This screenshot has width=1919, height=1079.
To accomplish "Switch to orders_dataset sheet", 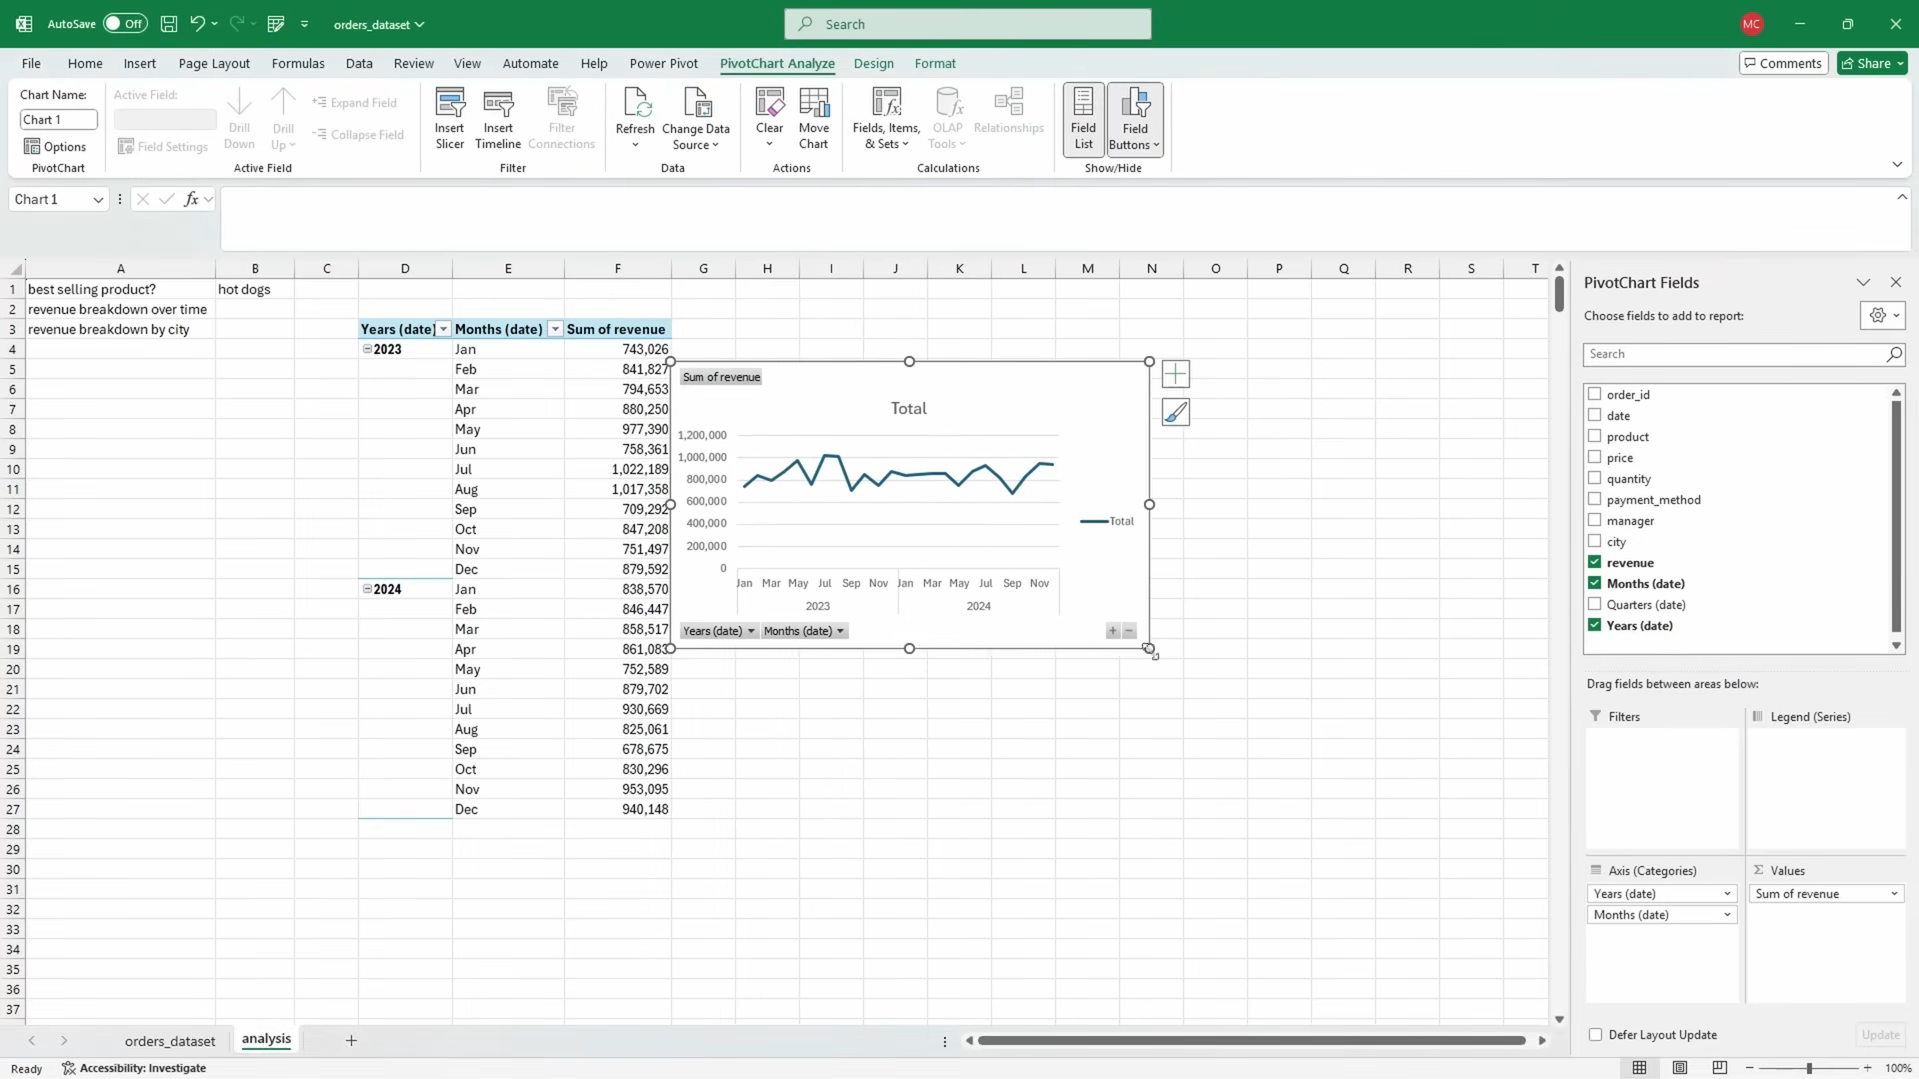I will tap(170, 1041).
